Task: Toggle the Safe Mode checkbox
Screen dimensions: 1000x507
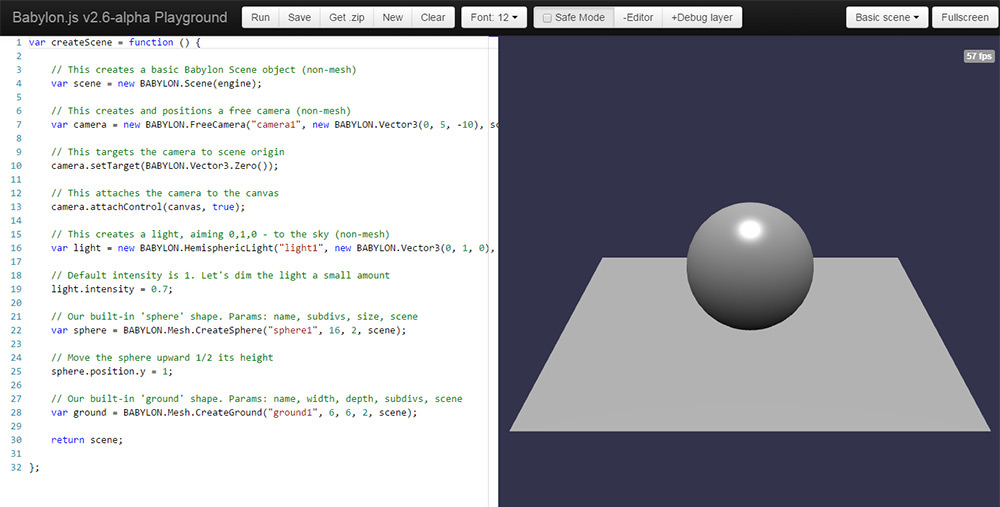Action: tap(547, 18)
